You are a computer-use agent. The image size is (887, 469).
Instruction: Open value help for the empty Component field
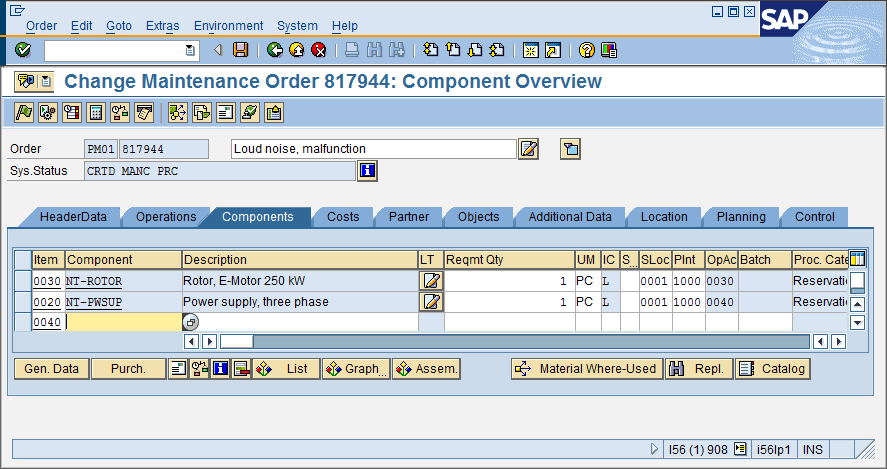191,322
